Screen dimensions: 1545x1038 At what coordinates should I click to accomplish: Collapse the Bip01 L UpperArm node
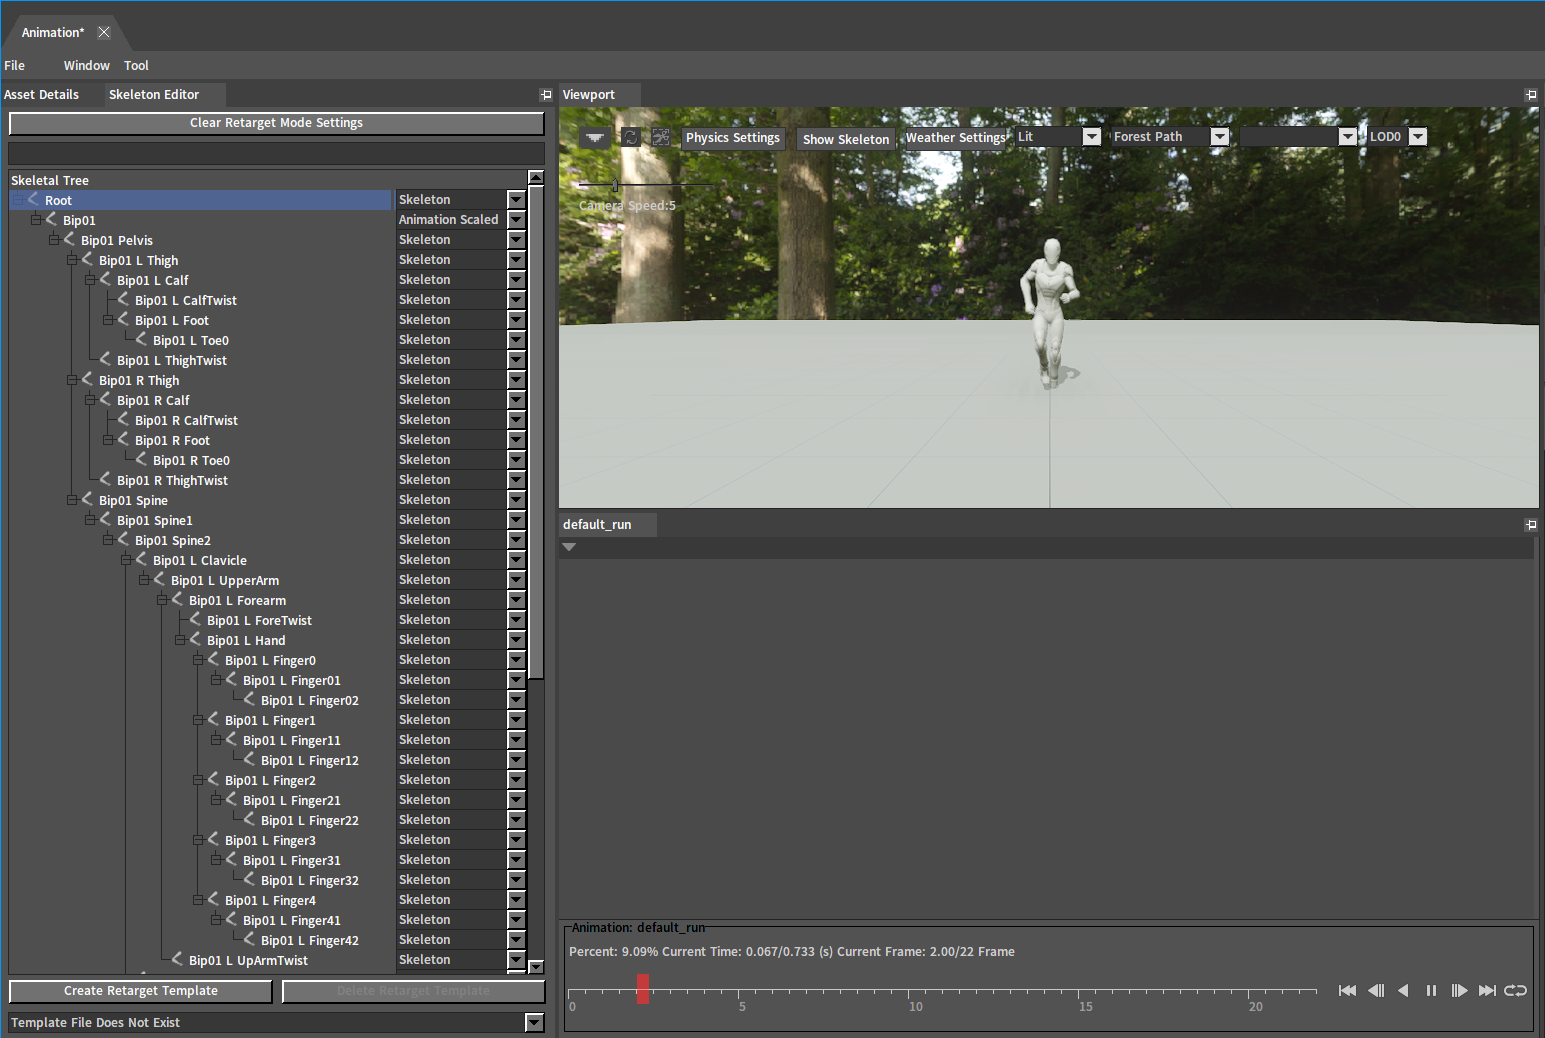pos(144,579)
